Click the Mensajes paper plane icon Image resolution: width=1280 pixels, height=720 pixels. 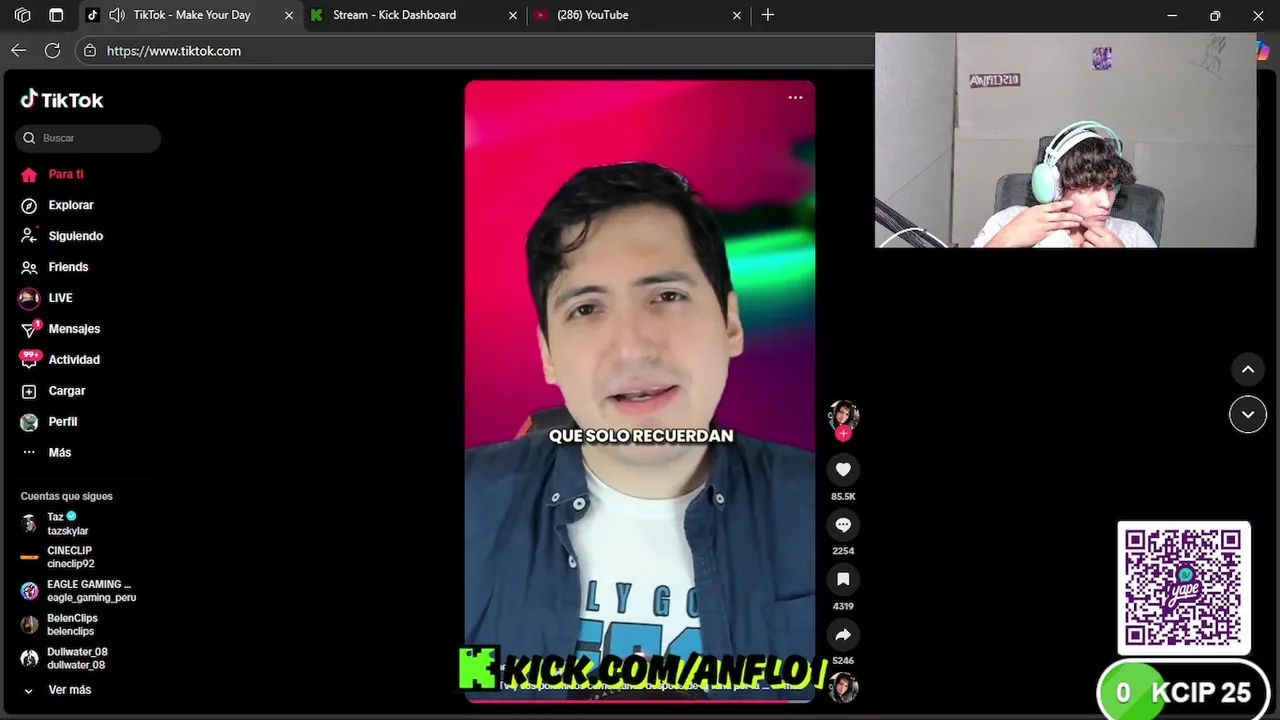[29, 329]
